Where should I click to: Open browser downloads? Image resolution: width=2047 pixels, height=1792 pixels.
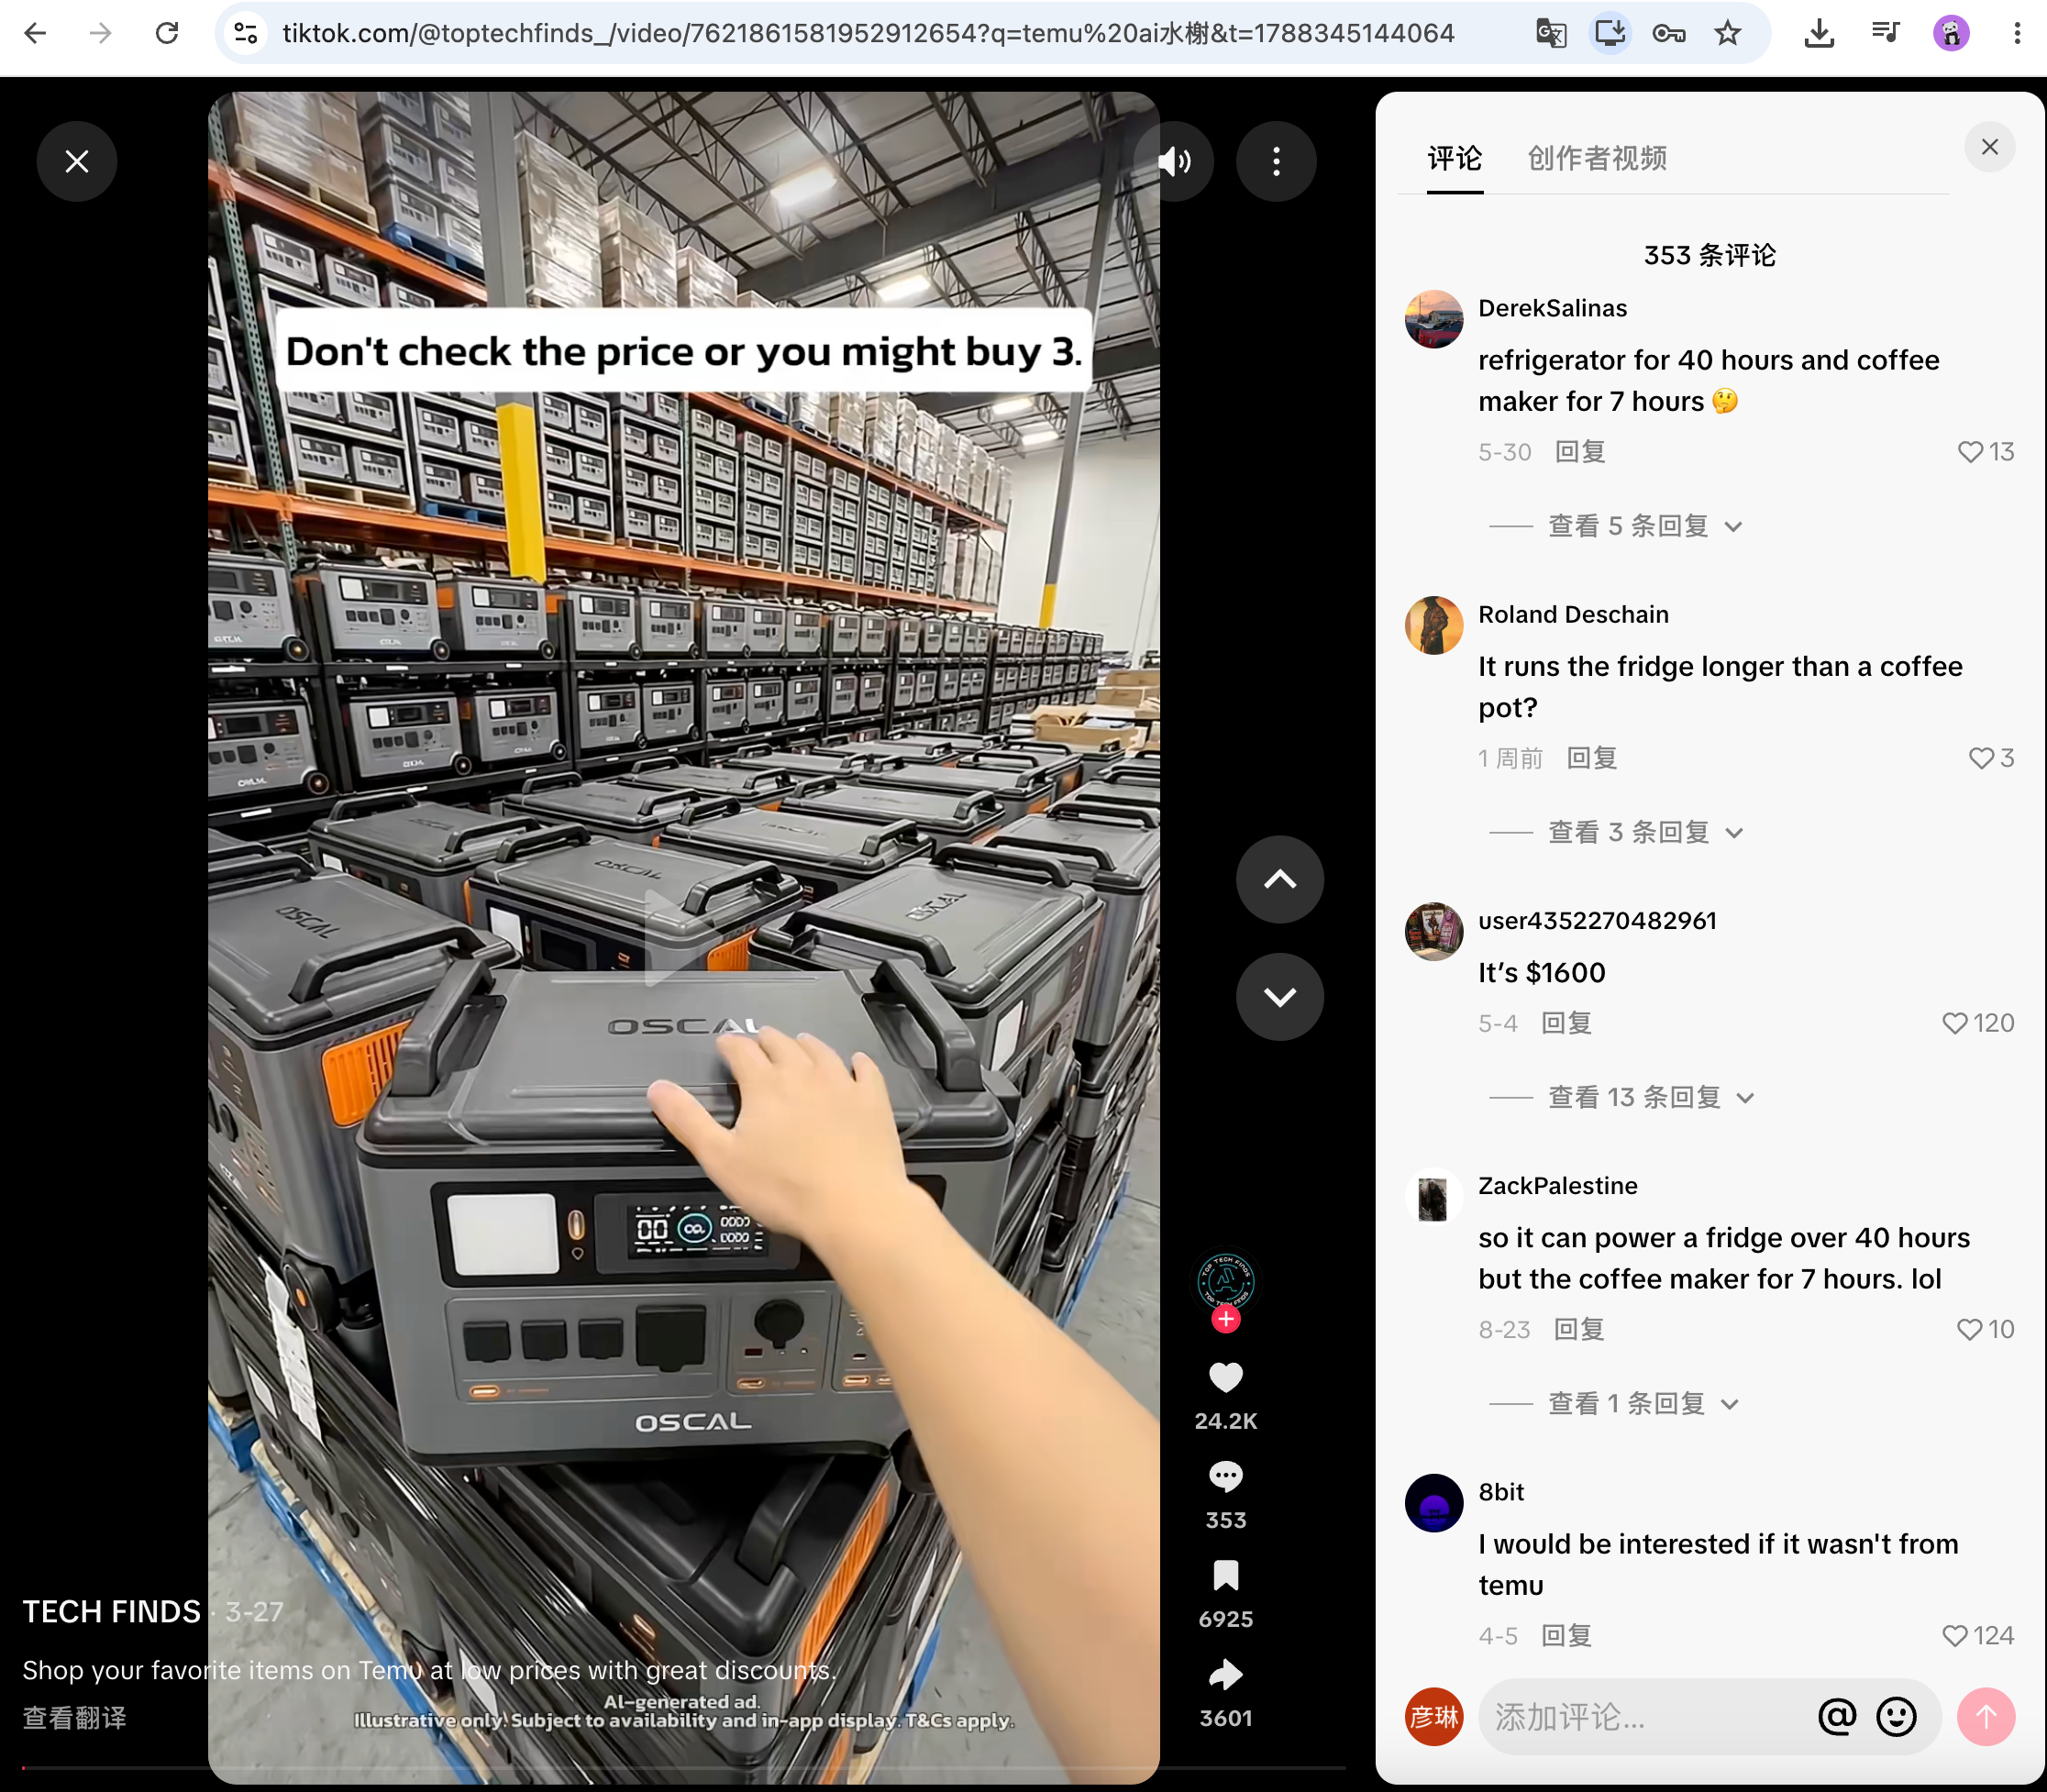point(1819,34)
